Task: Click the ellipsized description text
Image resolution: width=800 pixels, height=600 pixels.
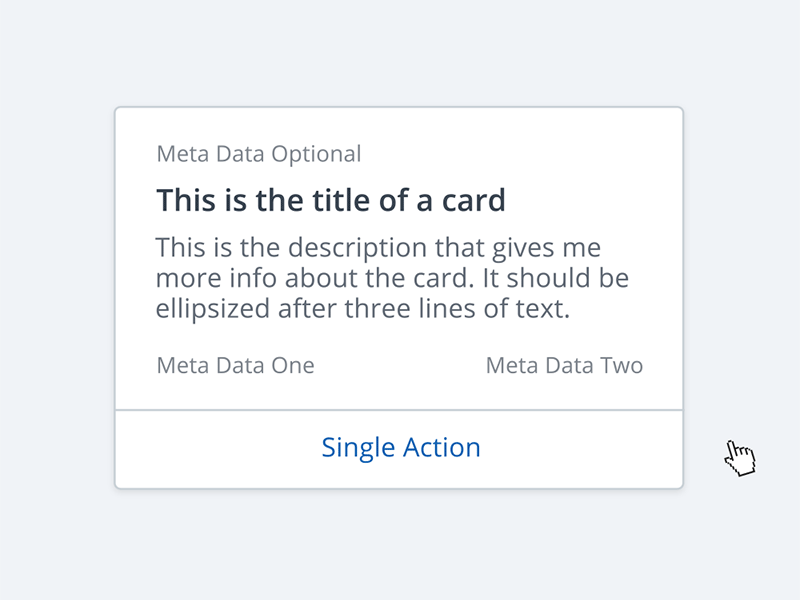Action: coord(390,277)
